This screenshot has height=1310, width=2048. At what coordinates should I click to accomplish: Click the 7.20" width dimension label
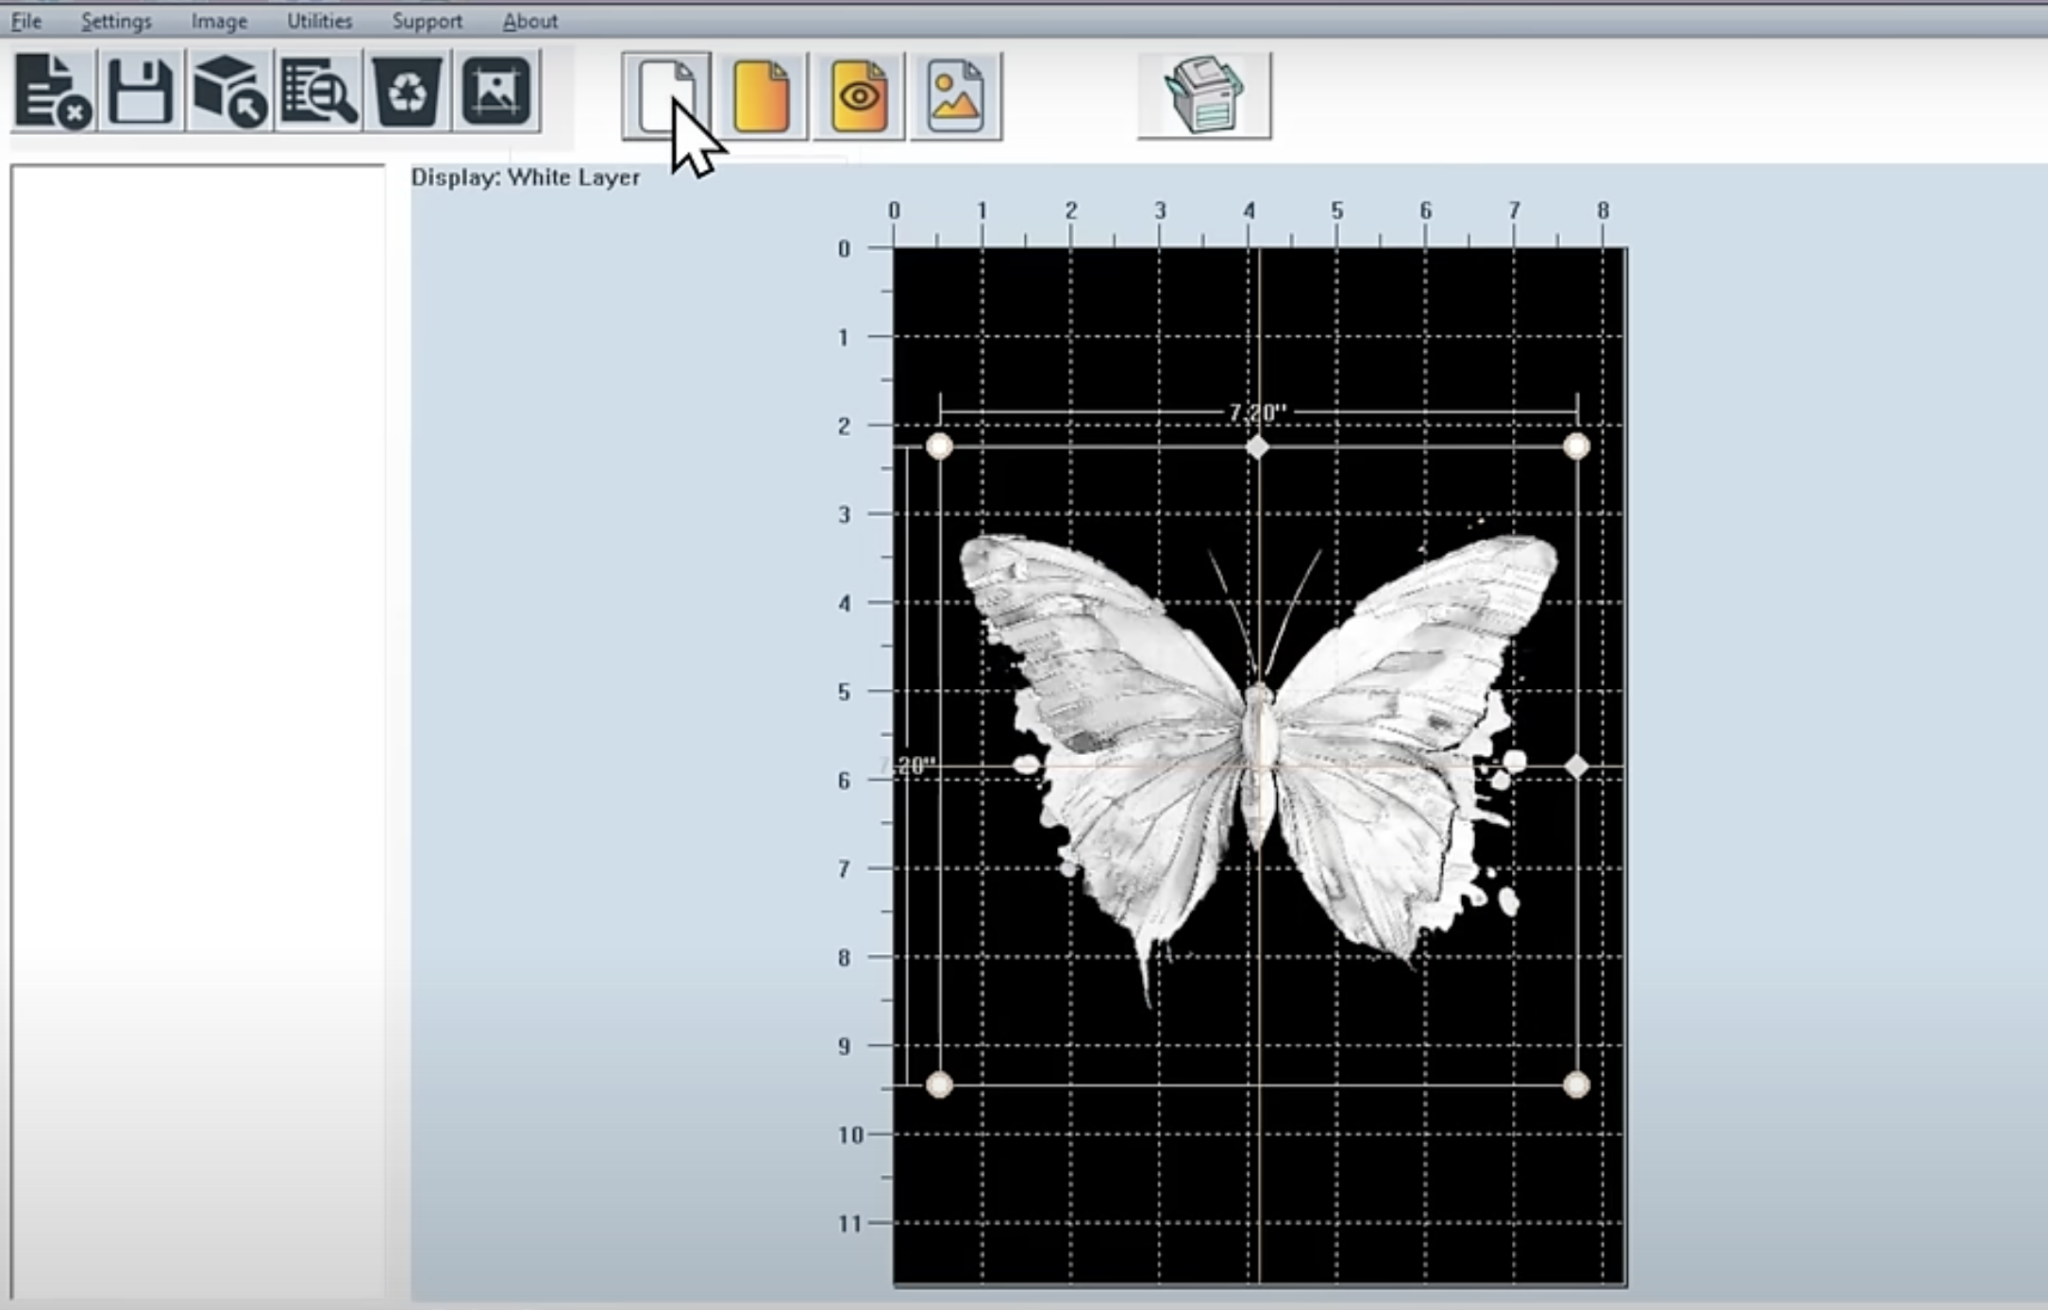(1257, 412)
